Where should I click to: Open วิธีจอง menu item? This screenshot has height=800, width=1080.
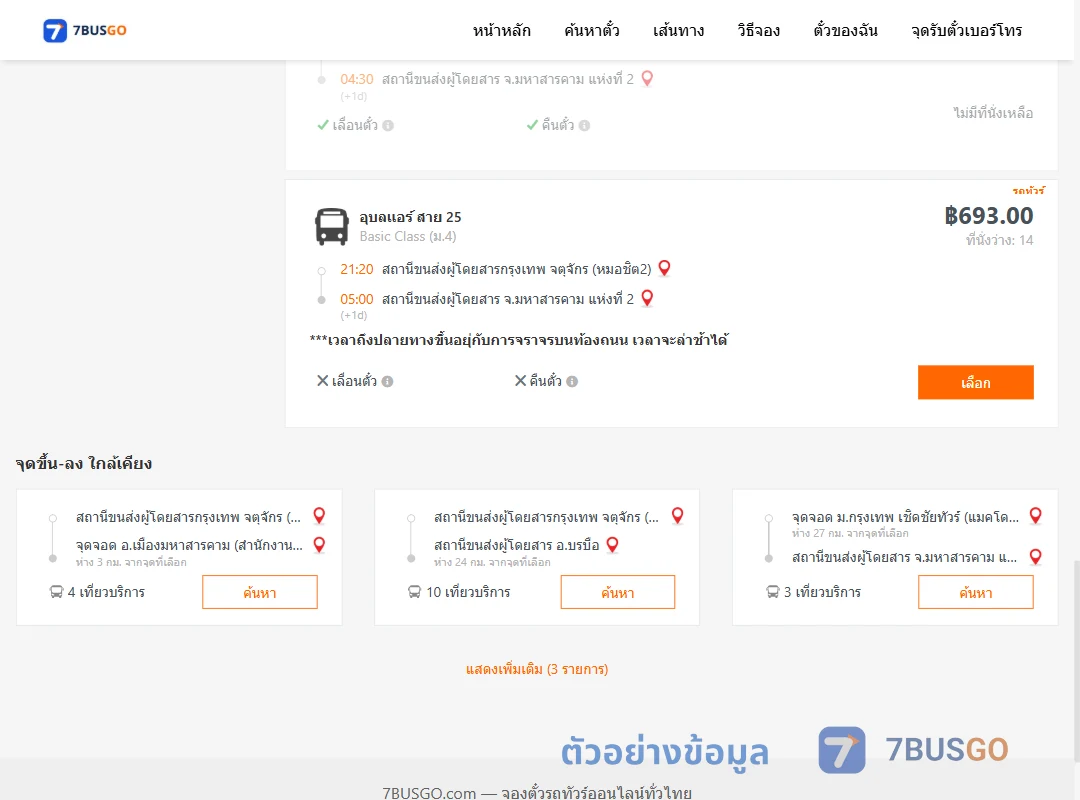pyautogui.click(x=758, y=30)
